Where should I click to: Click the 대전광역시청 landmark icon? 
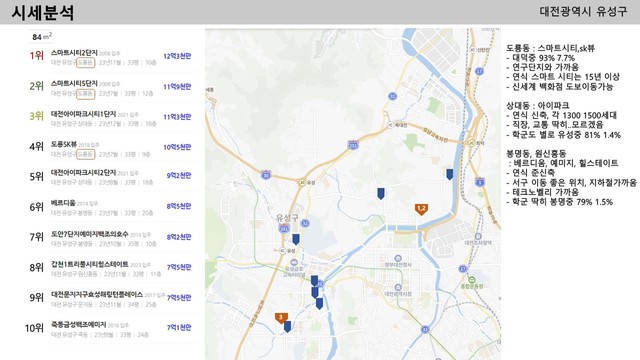point(398,287)
